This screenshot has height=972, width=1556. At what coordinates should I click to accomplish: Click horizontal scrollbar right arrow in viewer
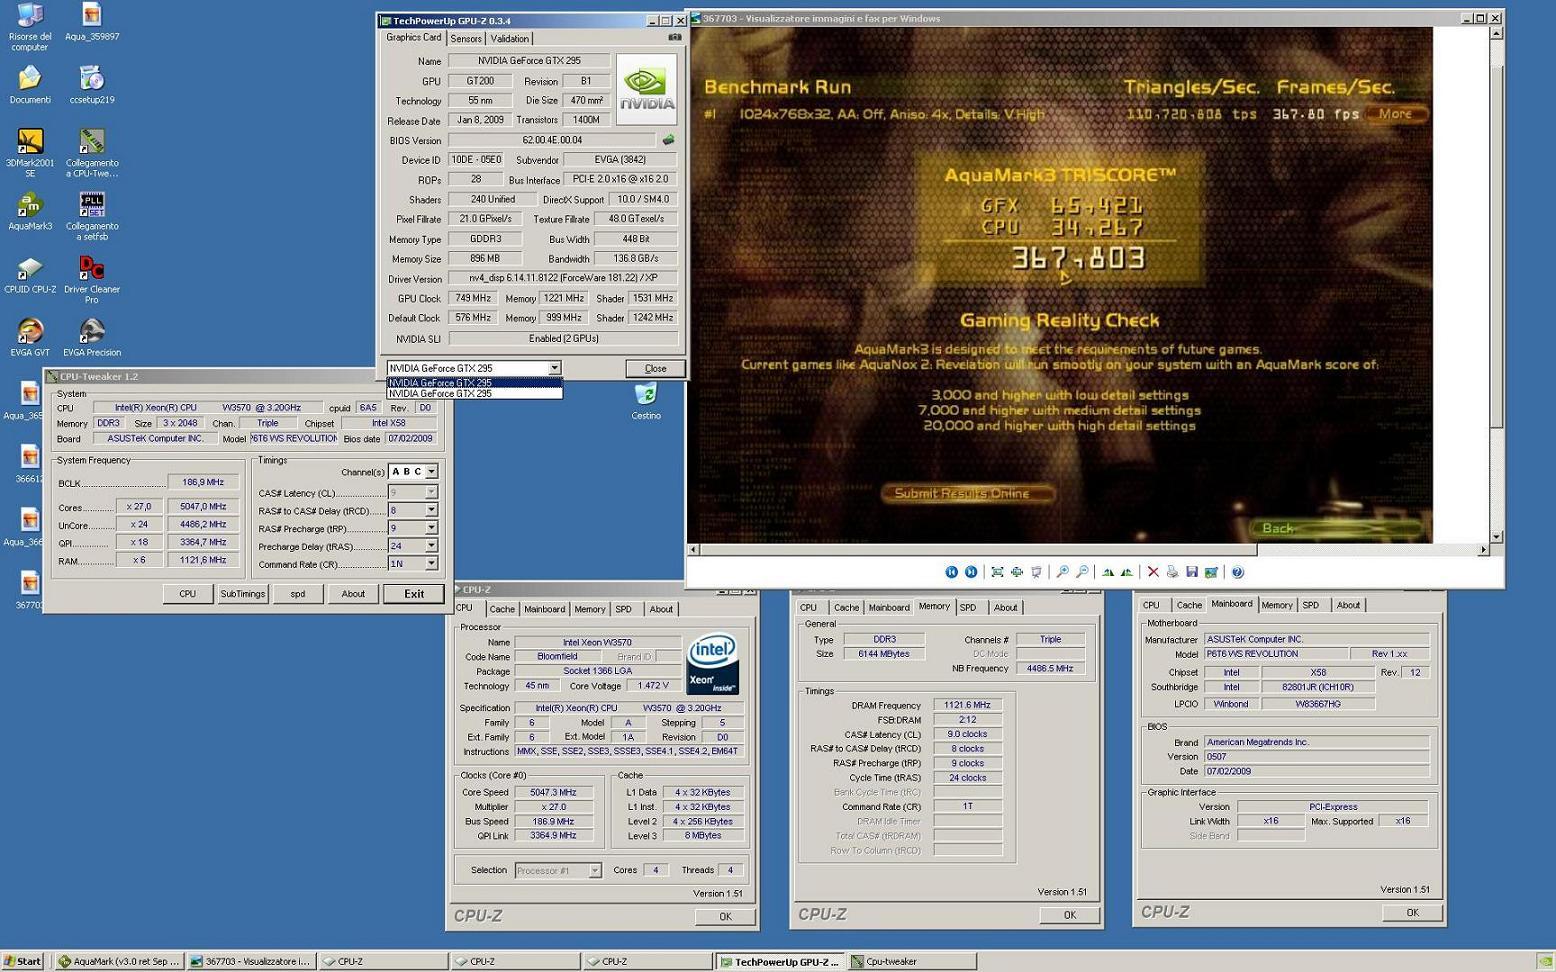coord(1484,549)
